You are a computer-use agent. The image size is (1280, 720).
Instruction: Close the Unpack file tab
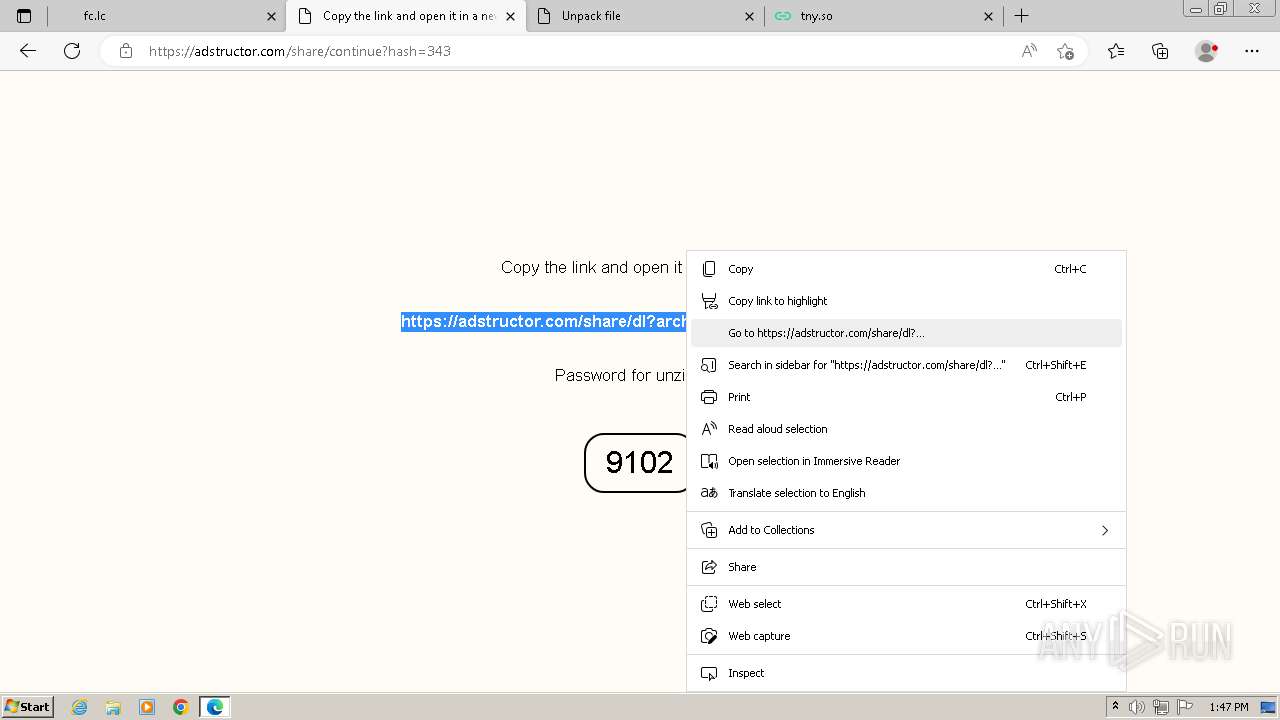[750, 16]
